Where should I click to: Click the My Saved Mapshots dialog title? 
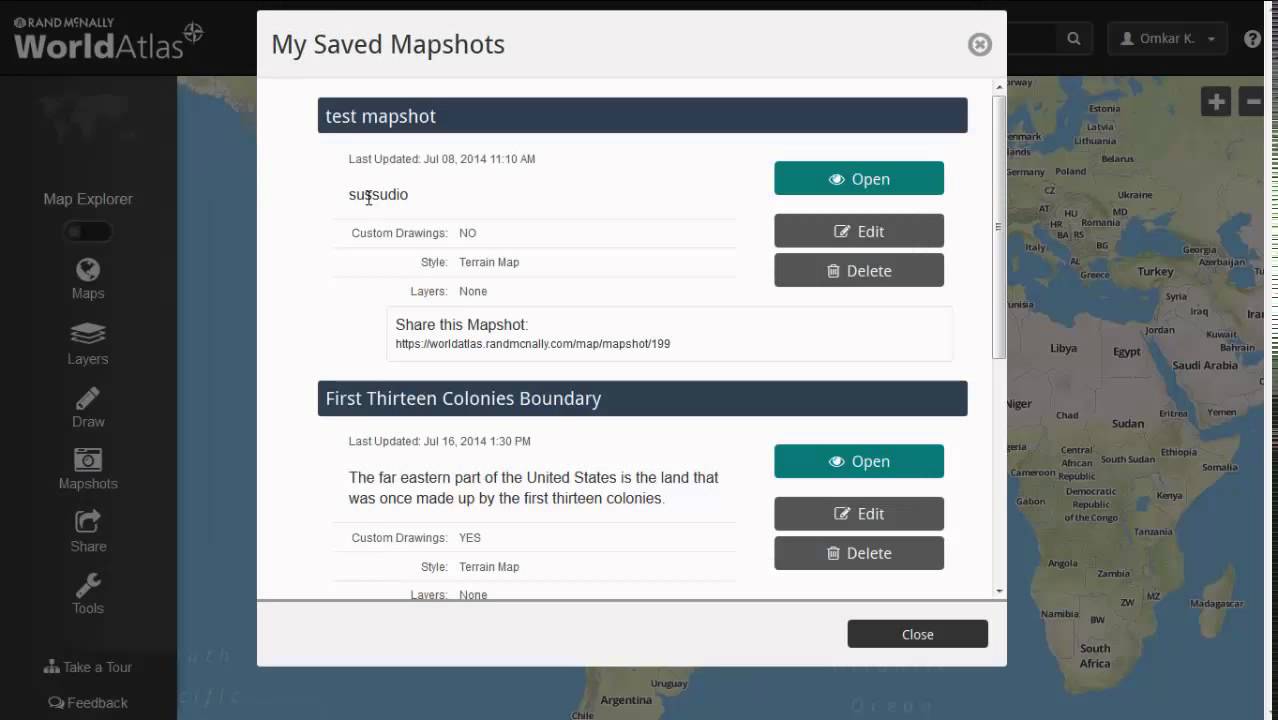tap(388, 44)
